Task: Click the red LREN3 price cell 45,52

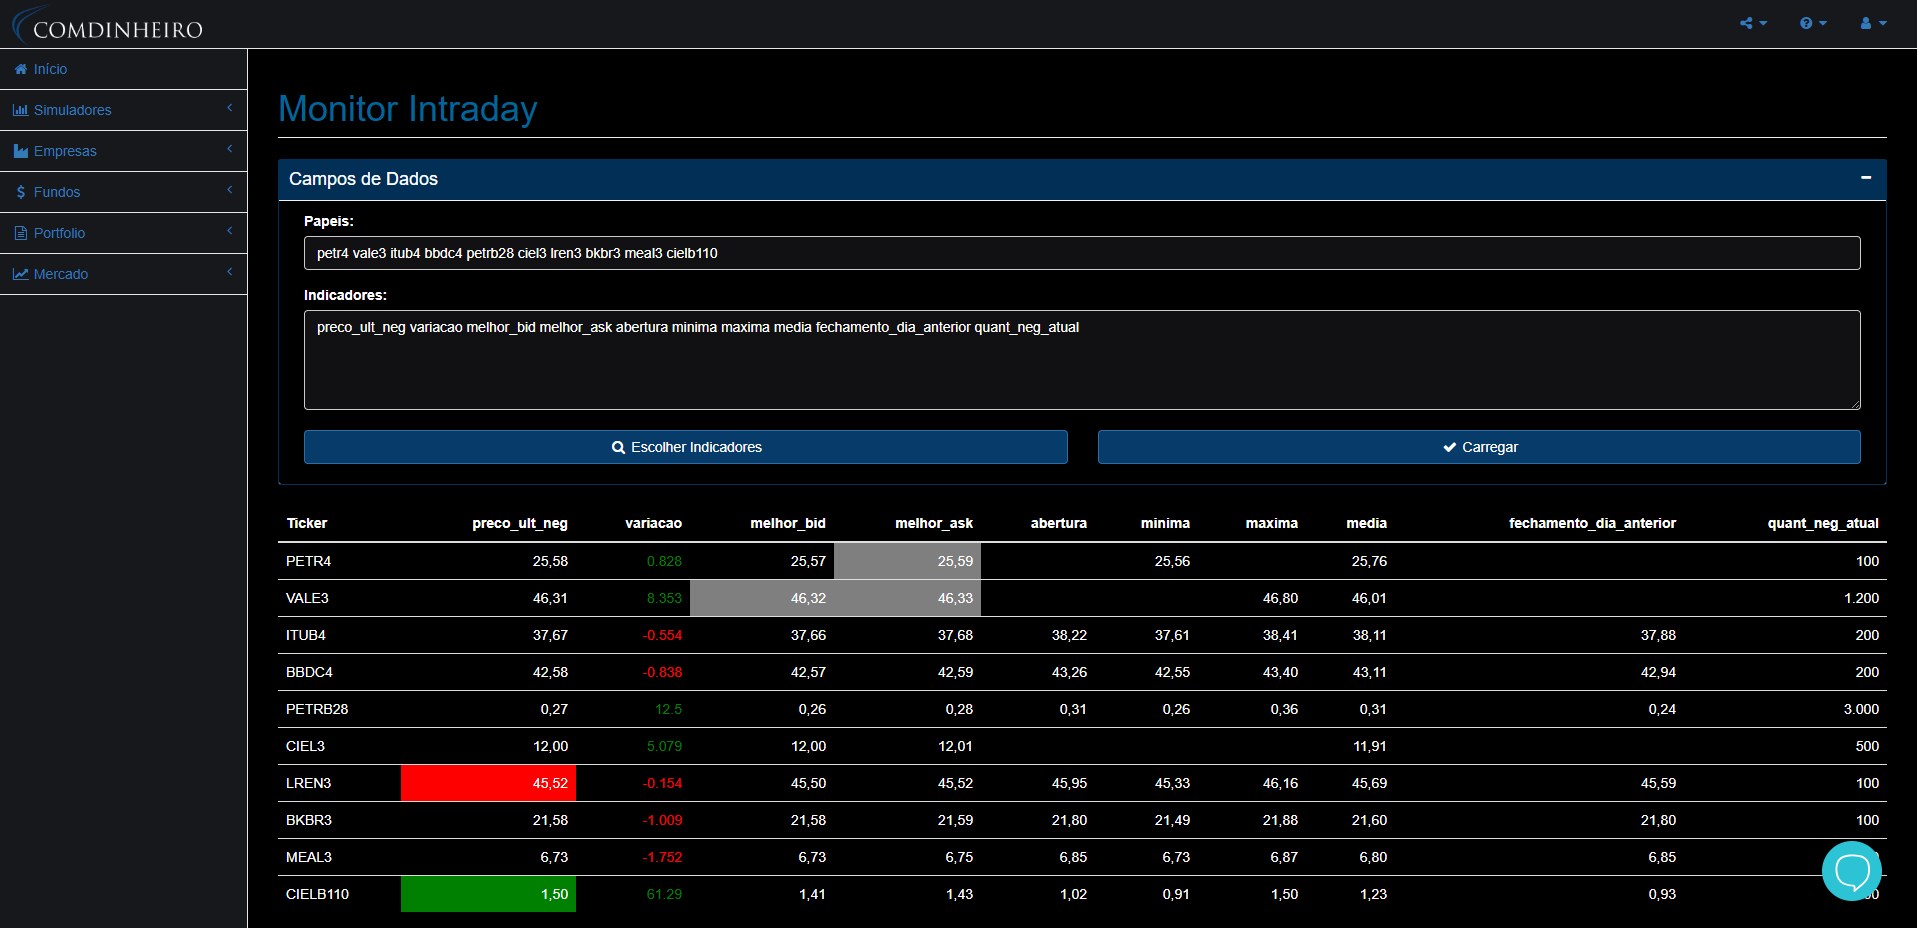Action: point(488,783)
